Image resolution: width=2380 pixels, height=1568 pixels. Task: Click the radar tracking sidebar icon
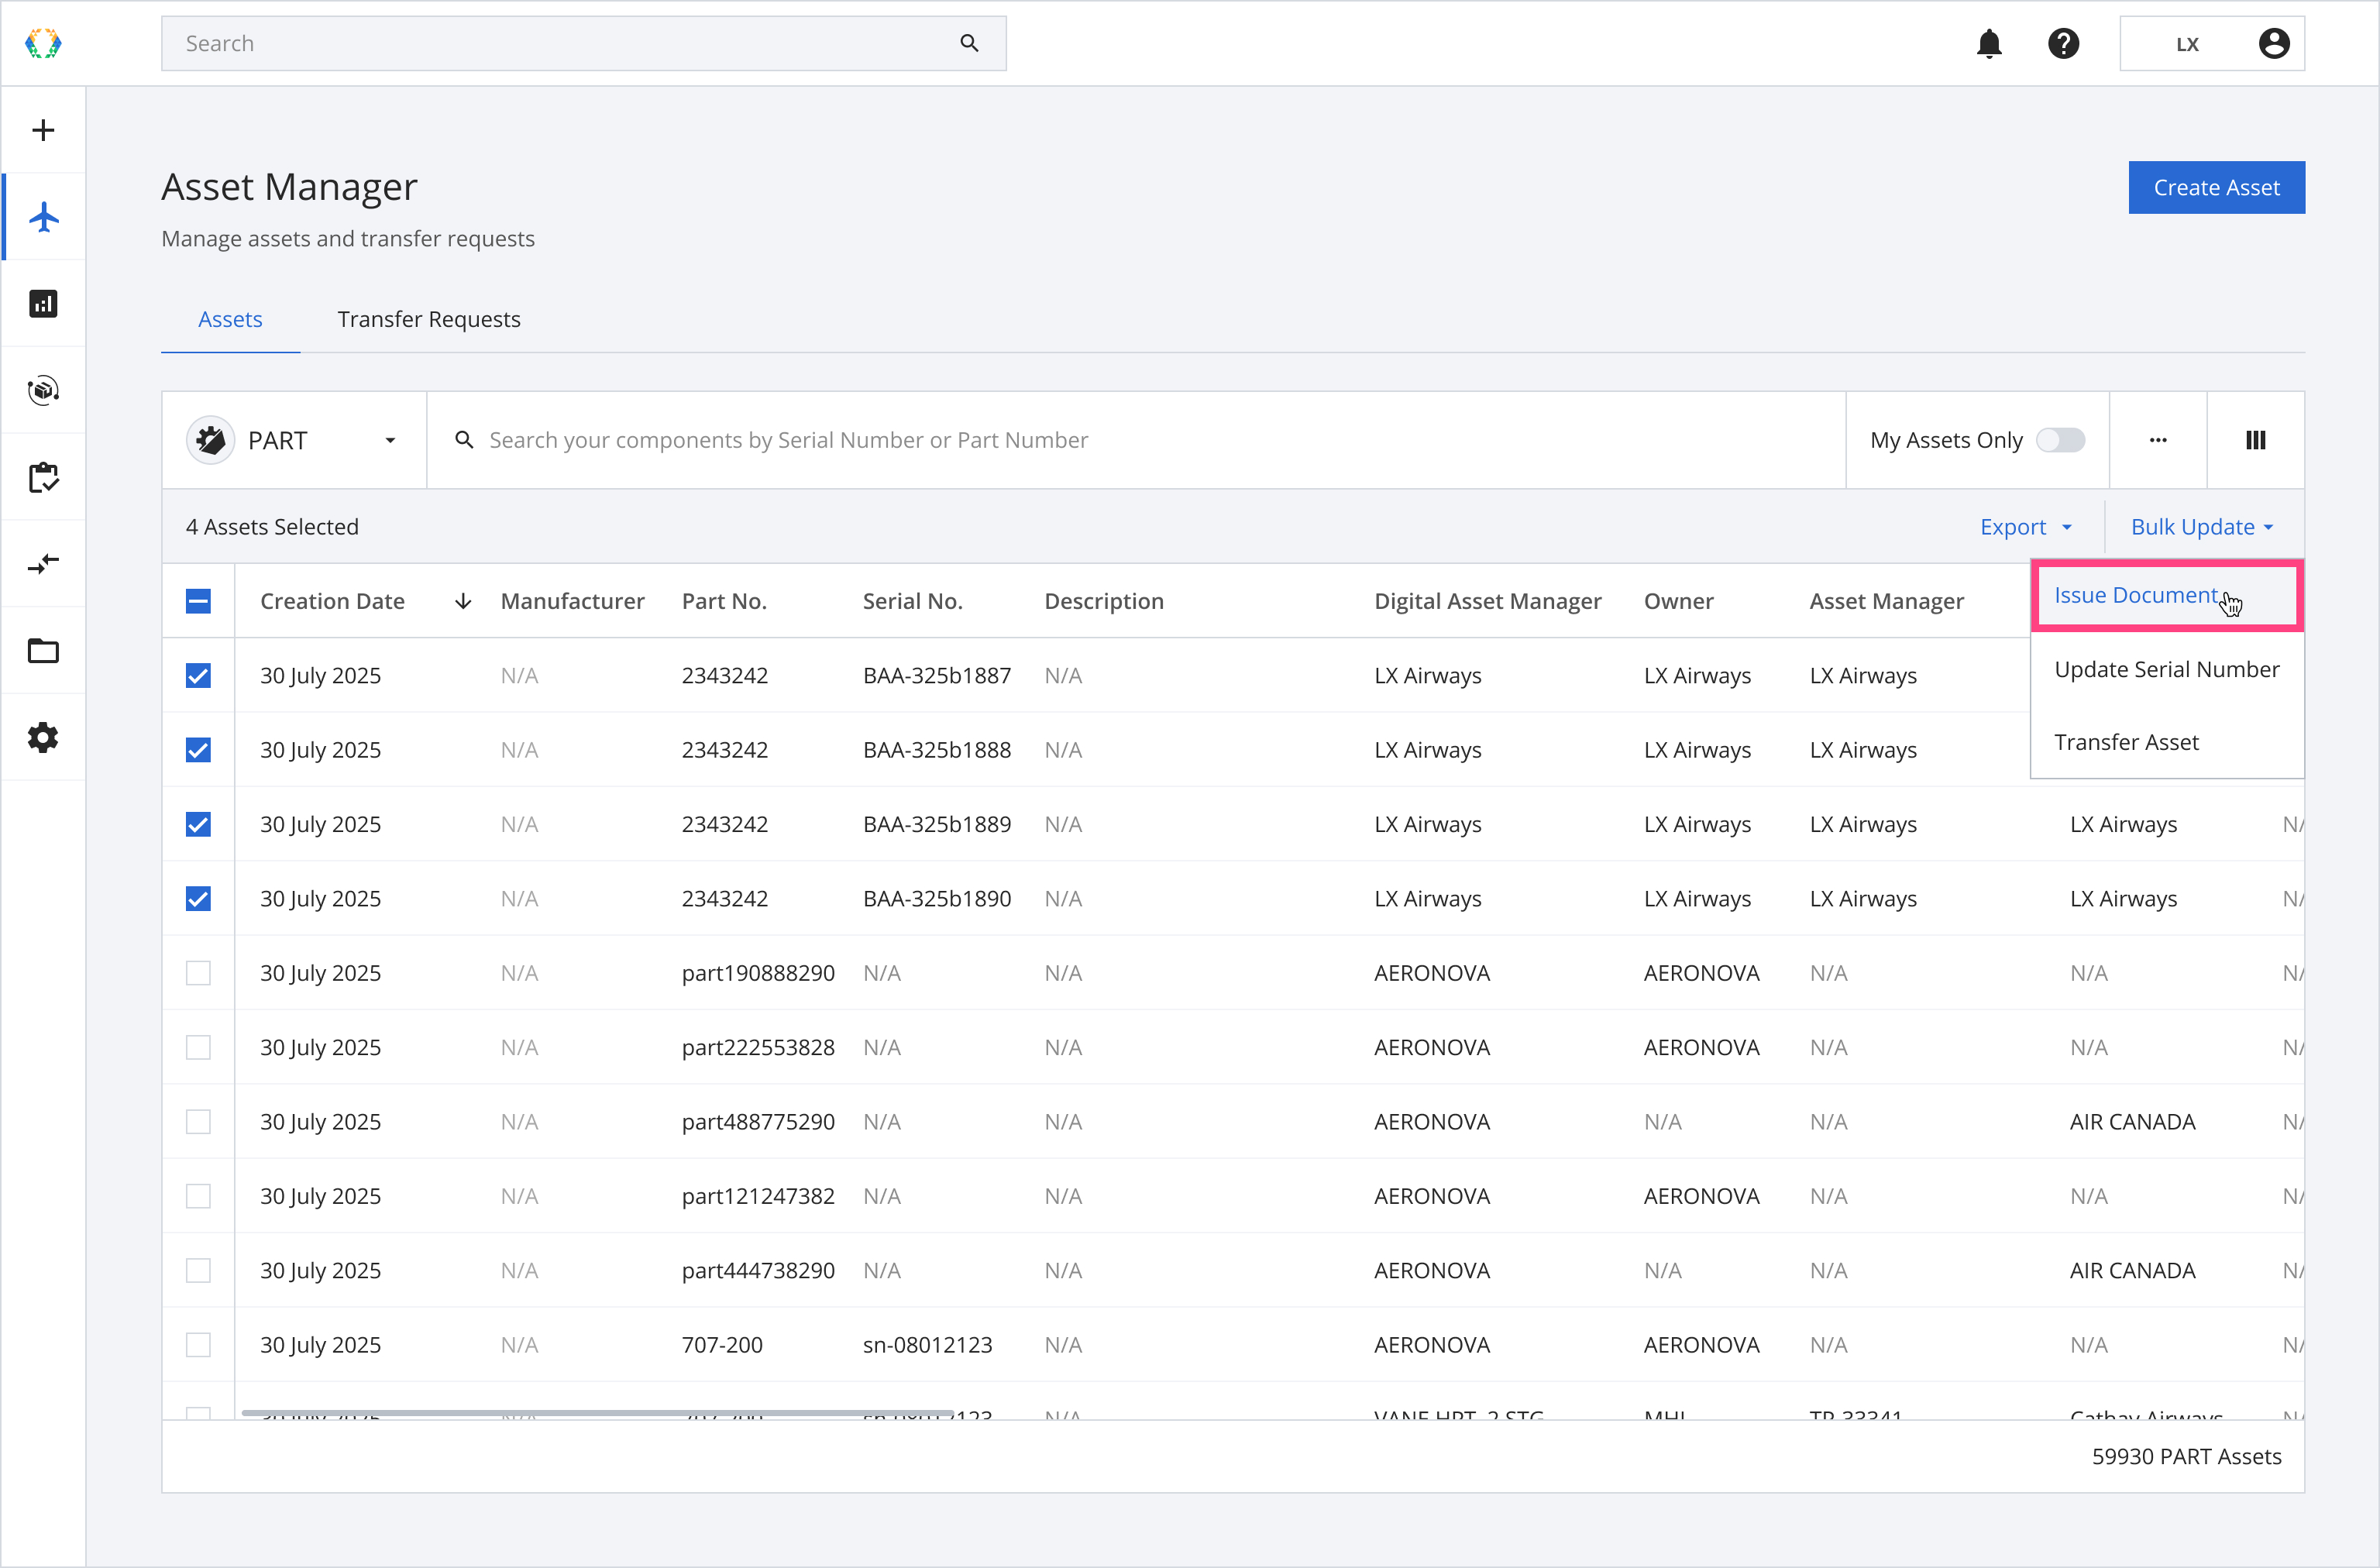pos(43,390)
